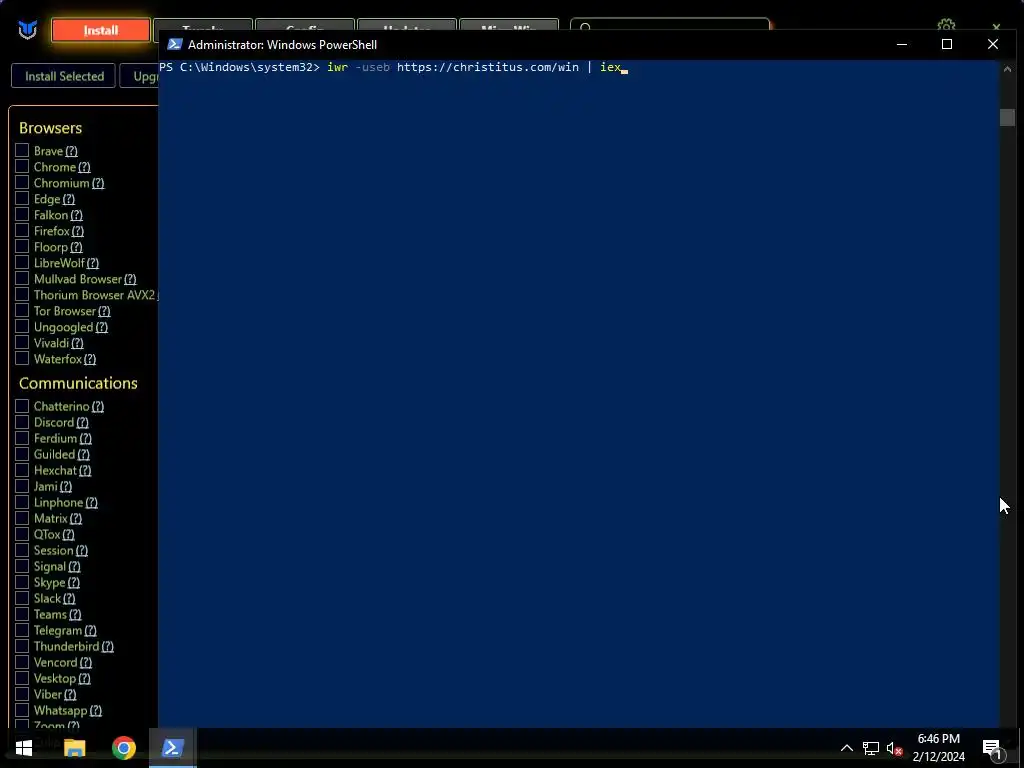1024x768 pixels.
Task: Click the Install Selected button
Action: 64,76
